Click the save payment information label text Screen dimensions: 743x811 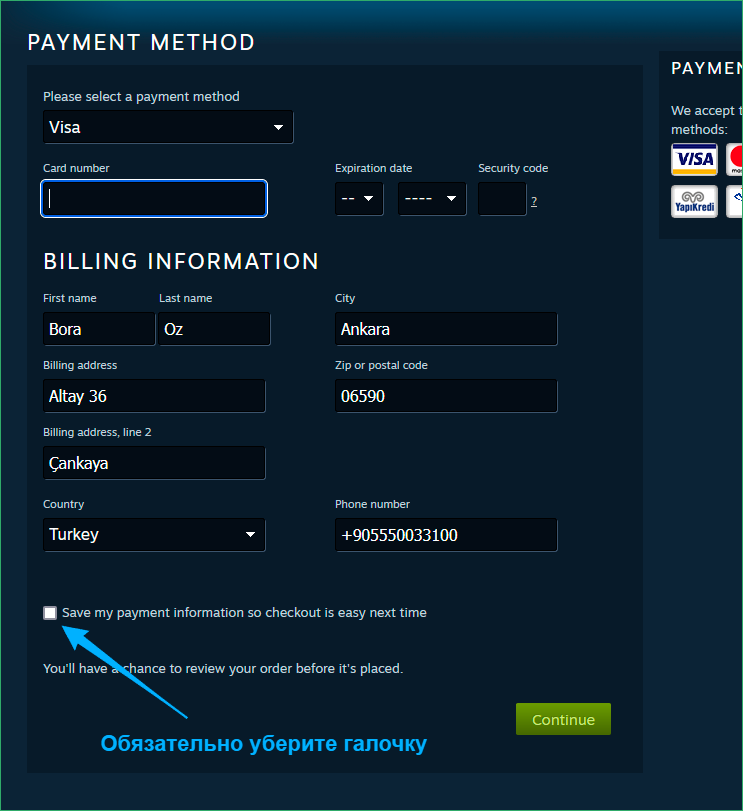244,613
